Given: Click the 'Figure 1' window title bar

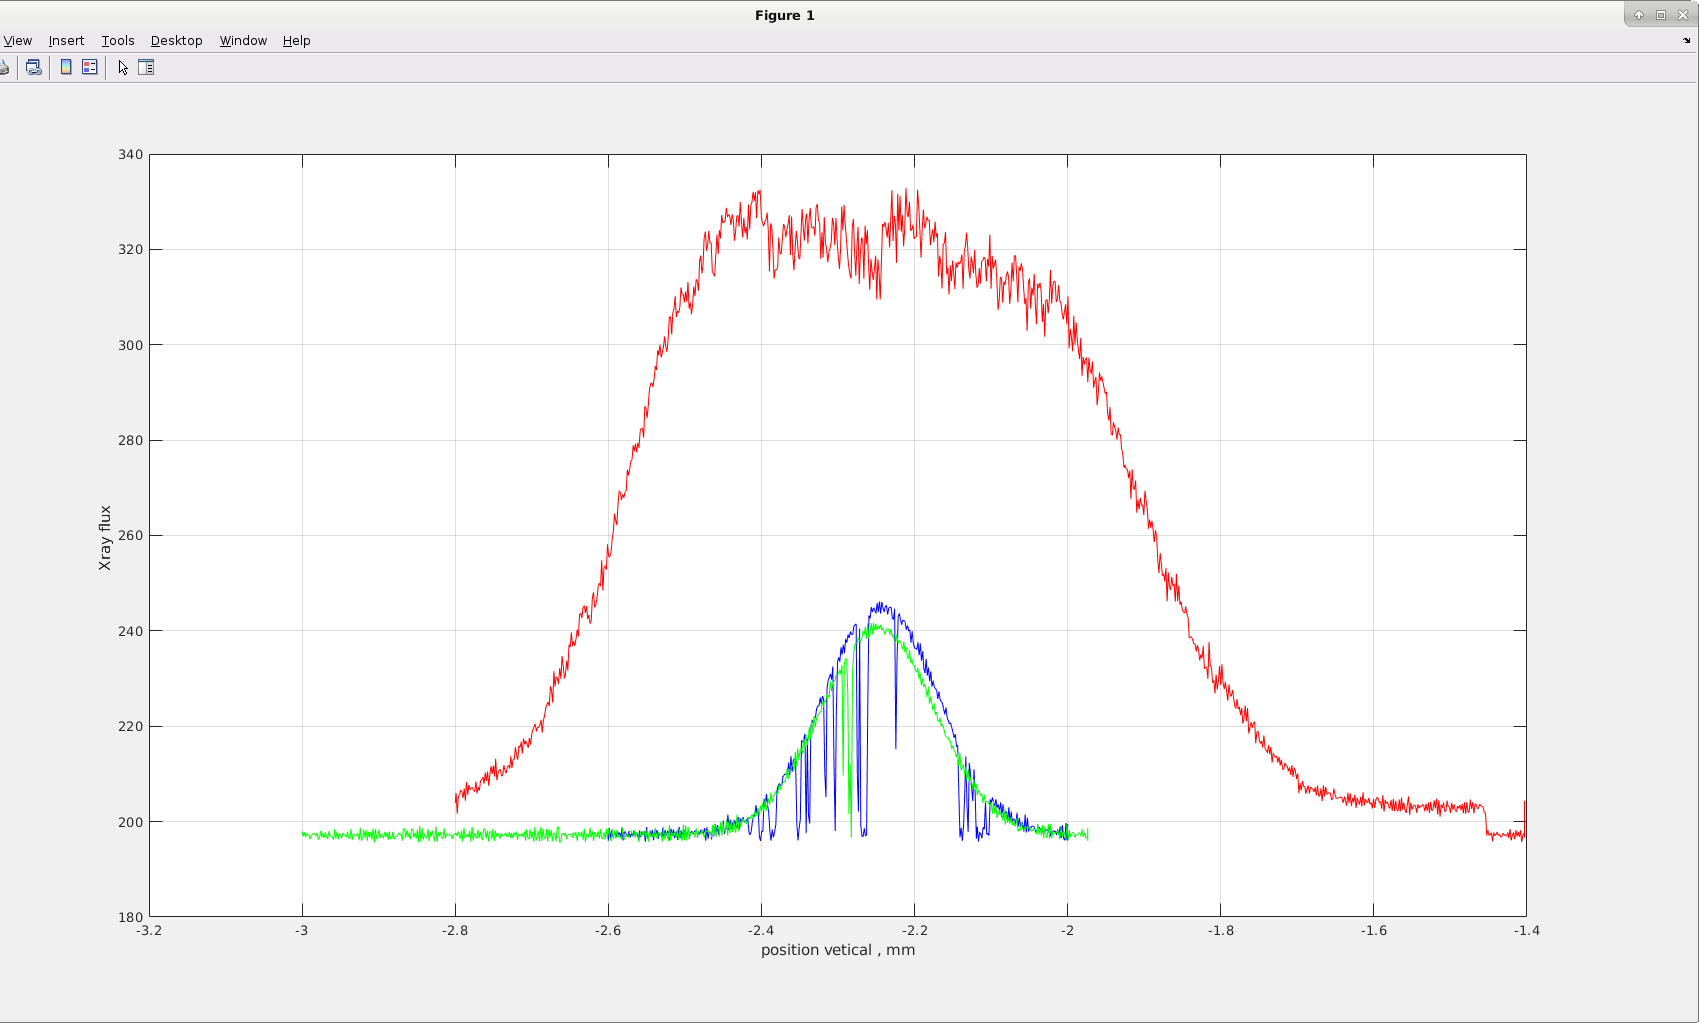Looking at the screenshot, I should pos(784,15).
